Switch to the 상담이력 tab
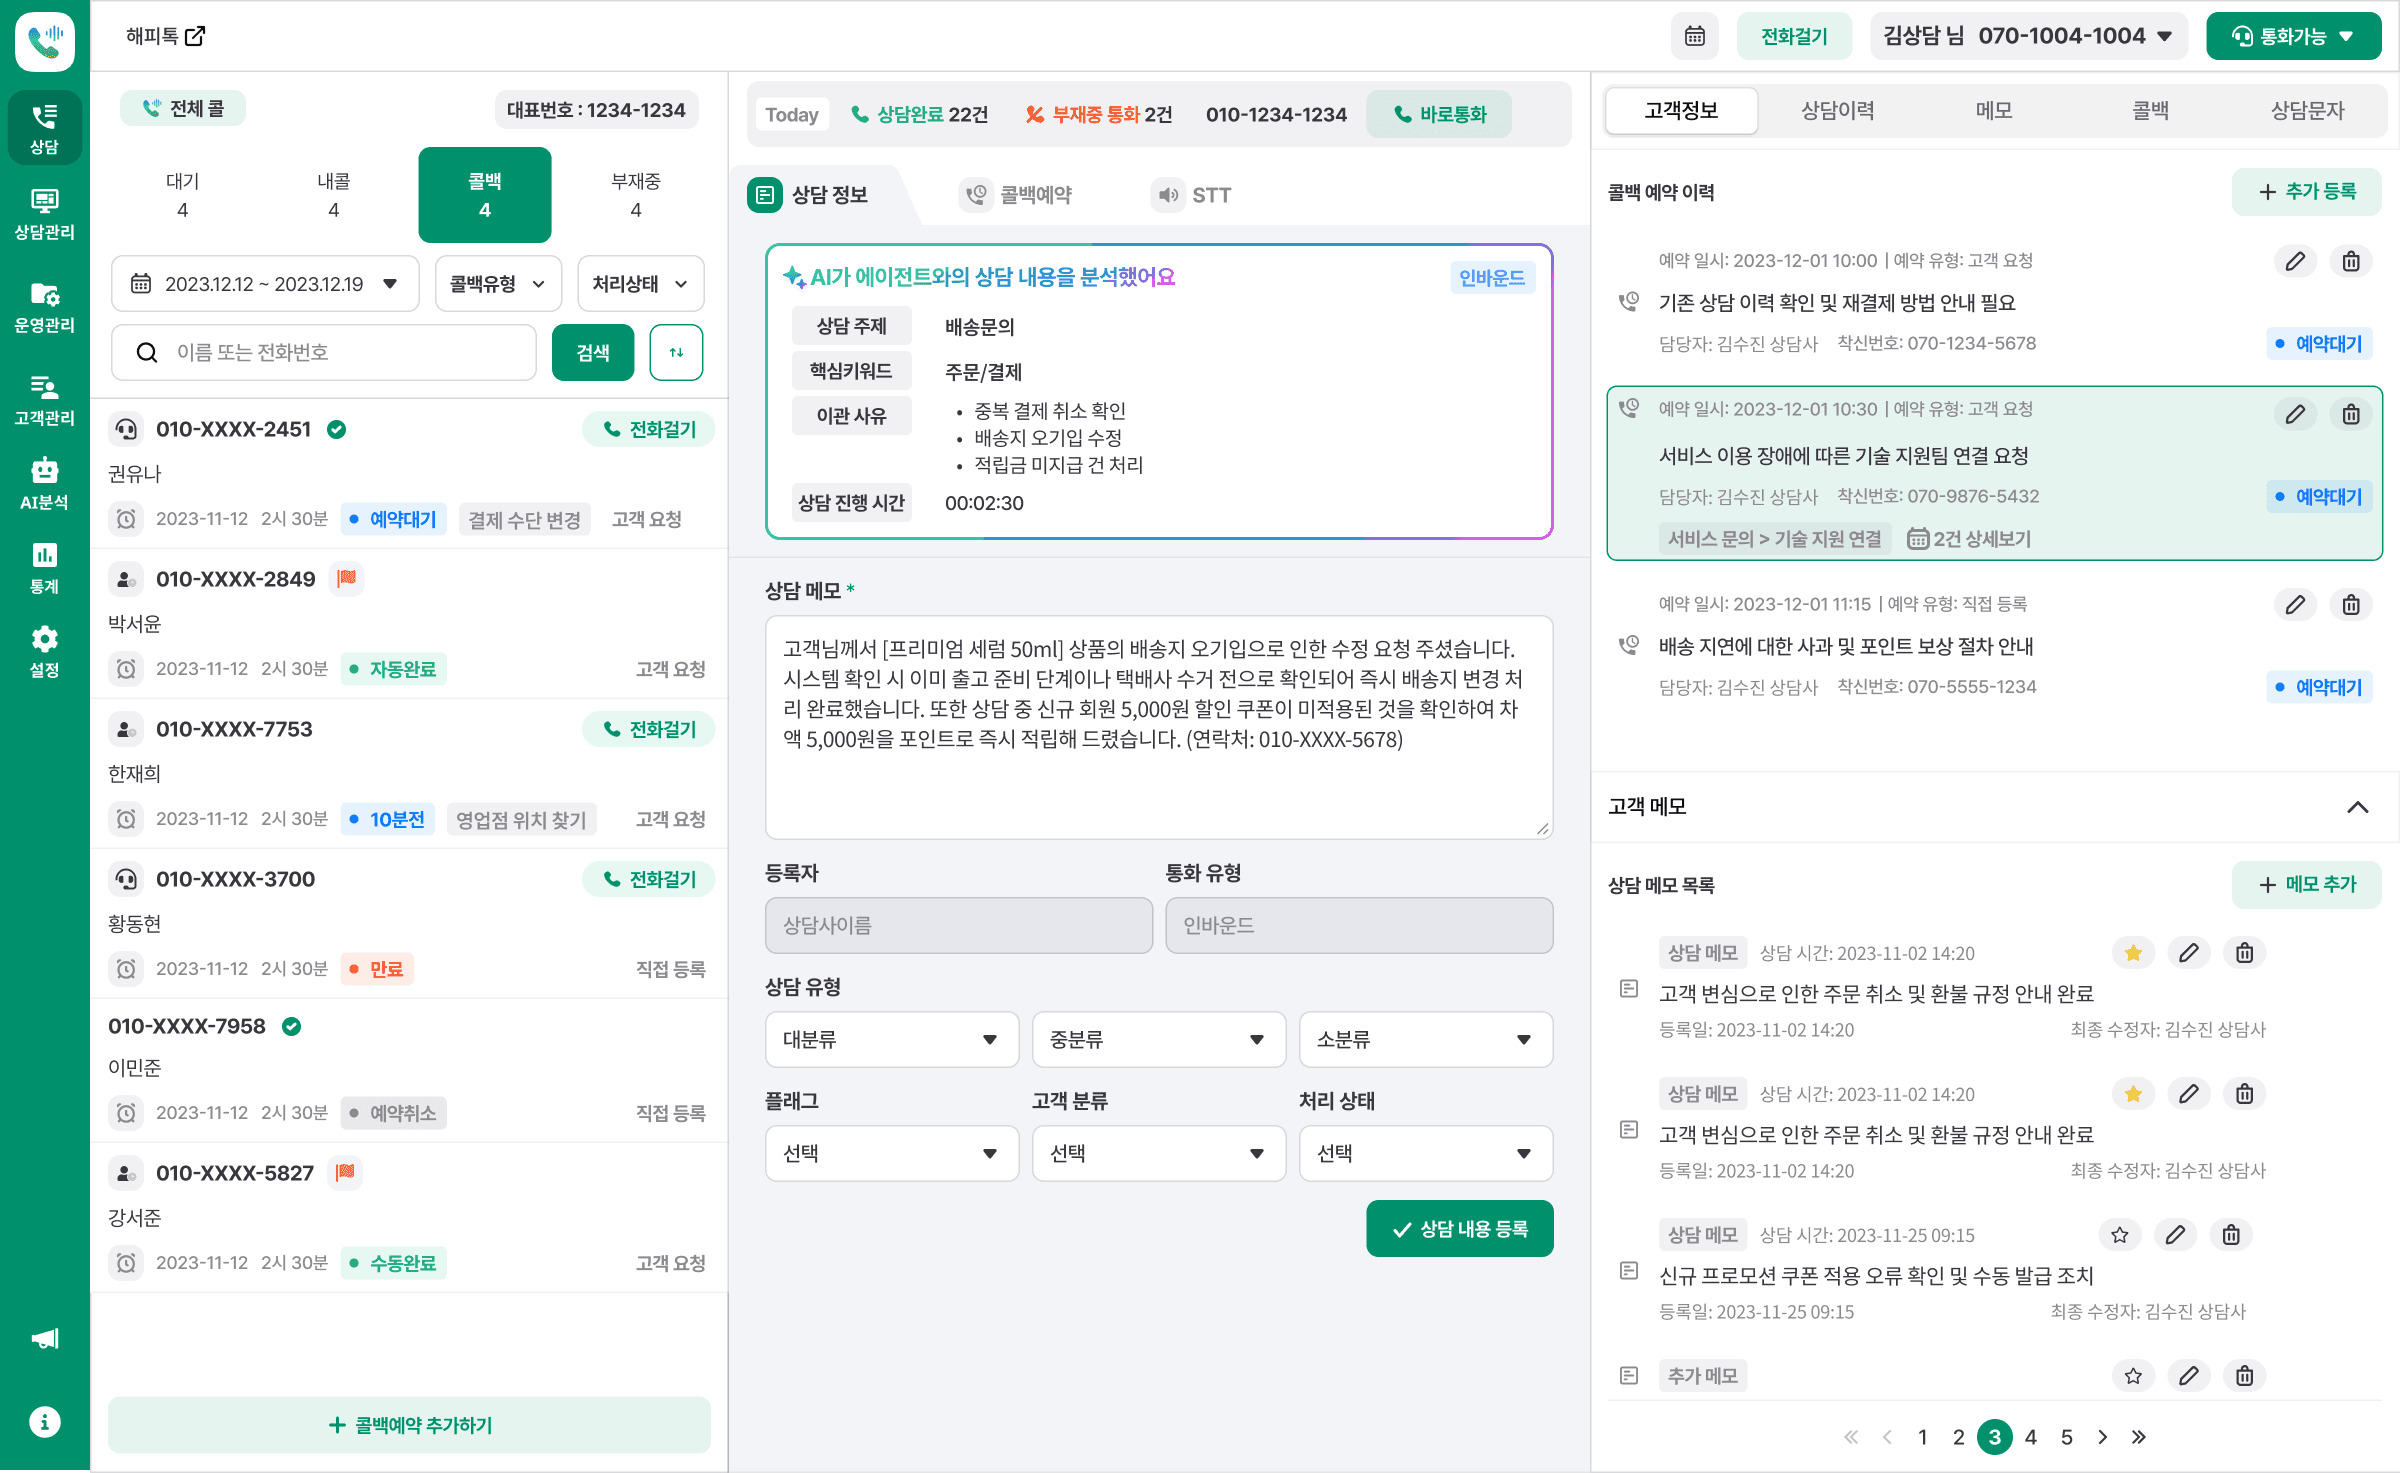The image size is (2400, 1473). point(1837,110)
